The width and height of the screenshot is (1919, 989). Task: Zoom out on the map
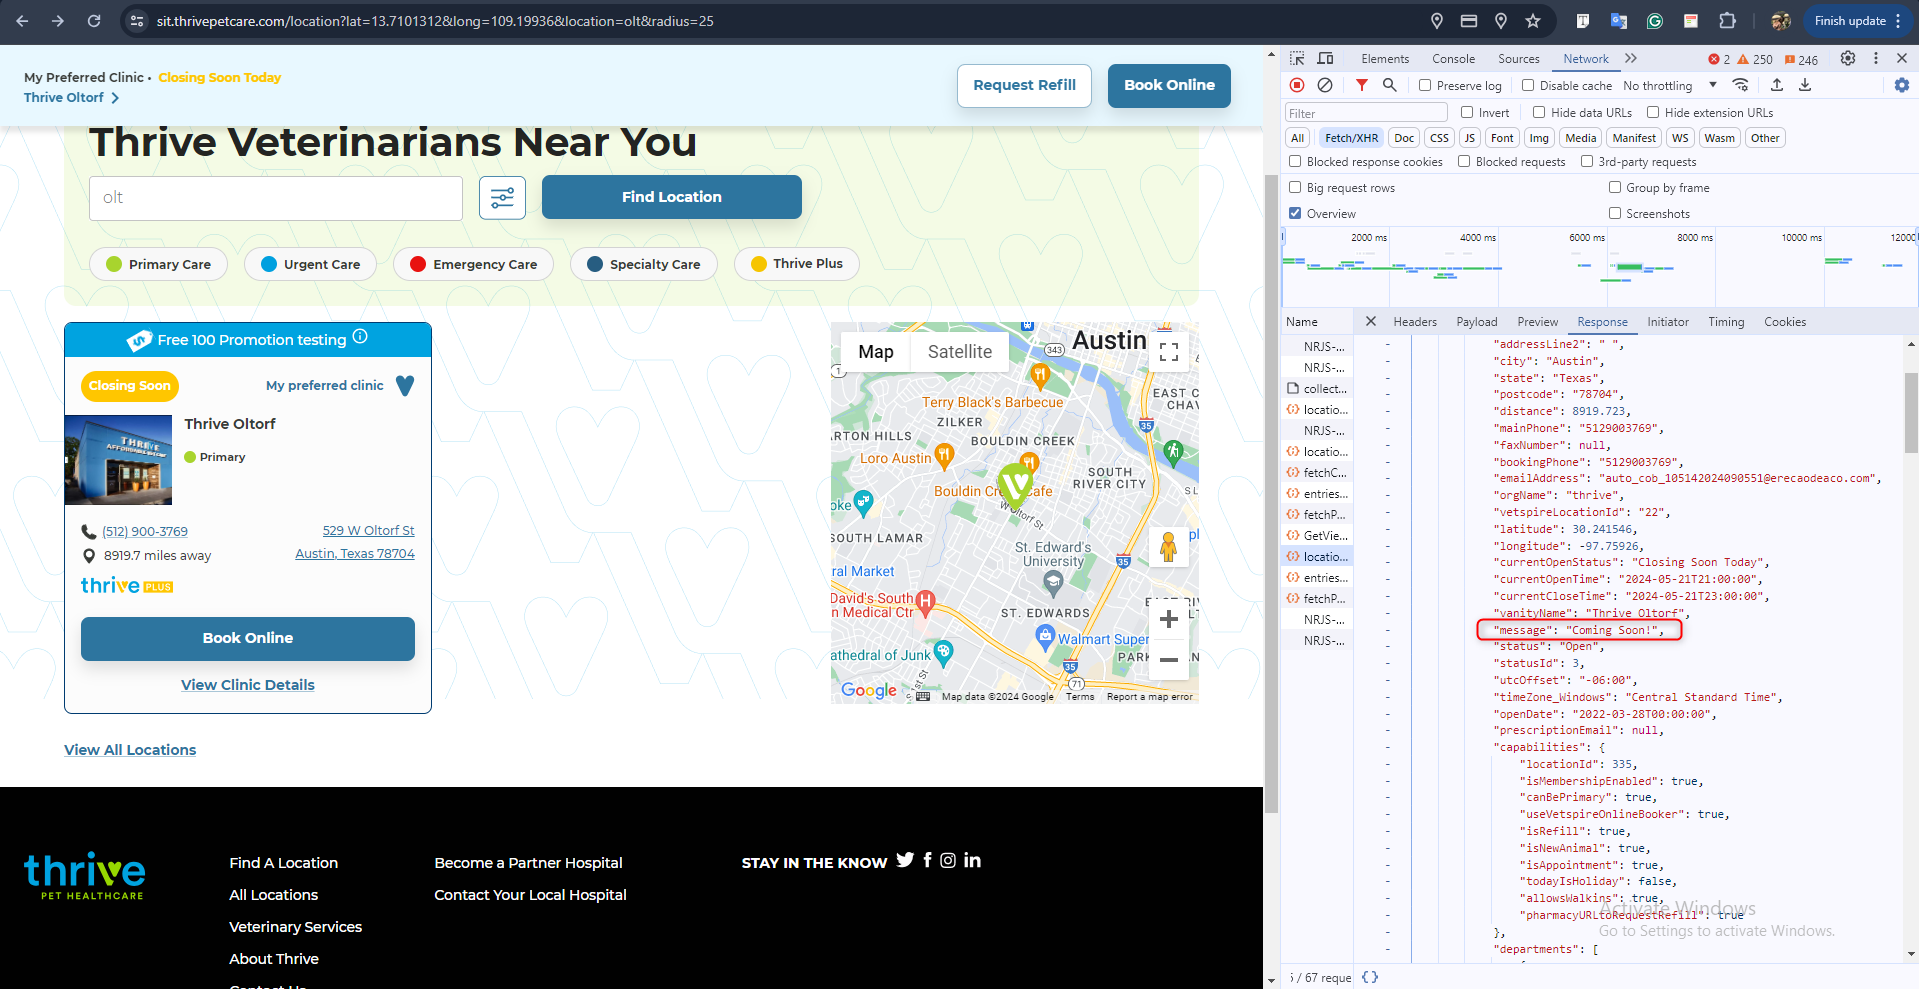click(x=1169, y=660)
